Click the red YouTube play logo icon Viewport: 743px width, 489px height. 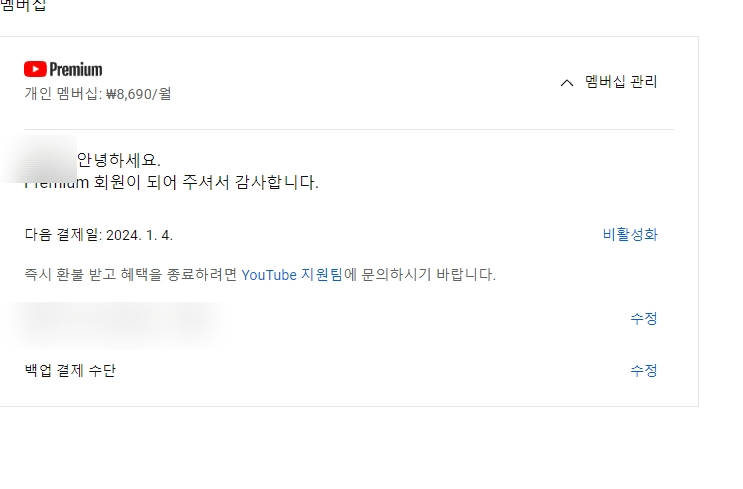click(x=35, y=69)
